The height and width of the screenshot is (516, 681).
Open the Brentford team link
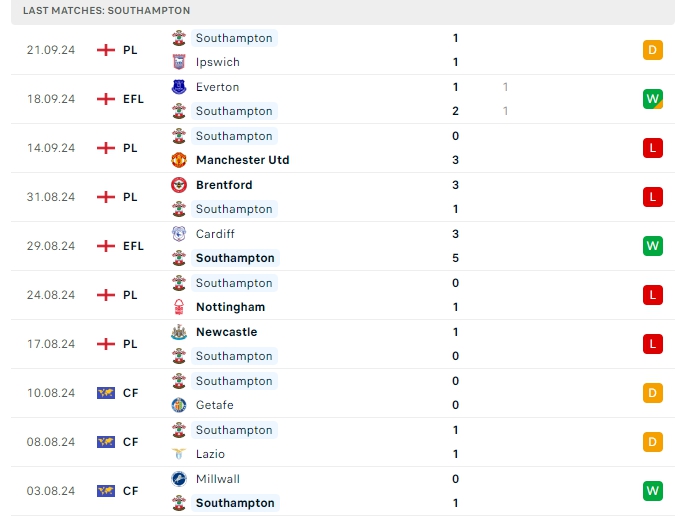pos(224,185)
